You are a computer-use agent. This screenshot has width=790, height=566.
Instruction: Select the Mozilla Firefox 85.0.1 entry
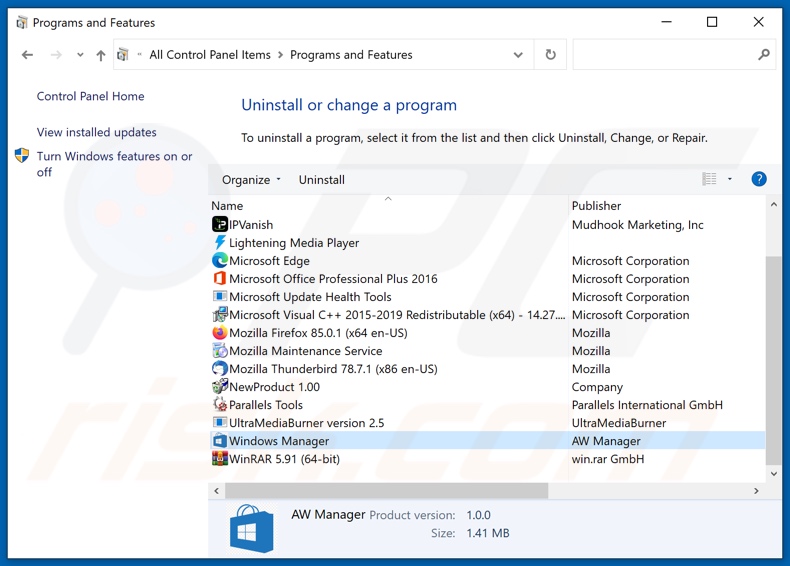click(x=318, y=333)
